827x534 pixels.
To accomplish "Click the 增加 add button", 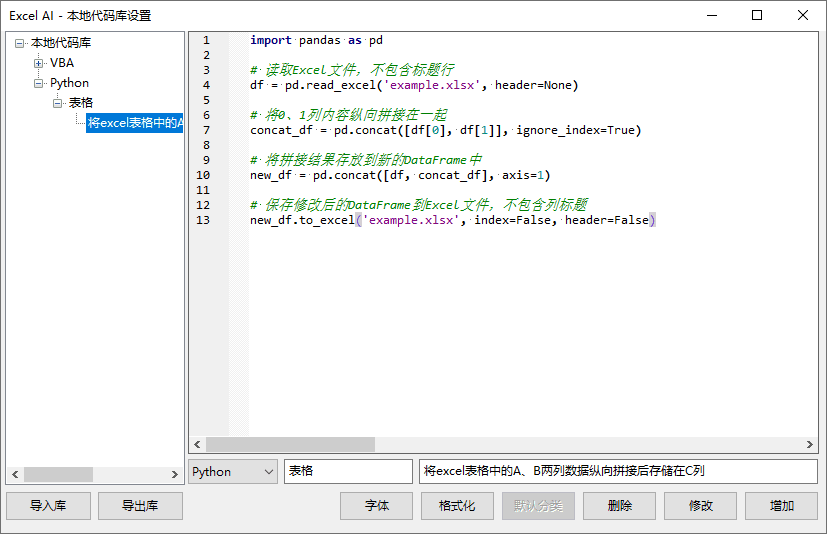I will point(781,506).
